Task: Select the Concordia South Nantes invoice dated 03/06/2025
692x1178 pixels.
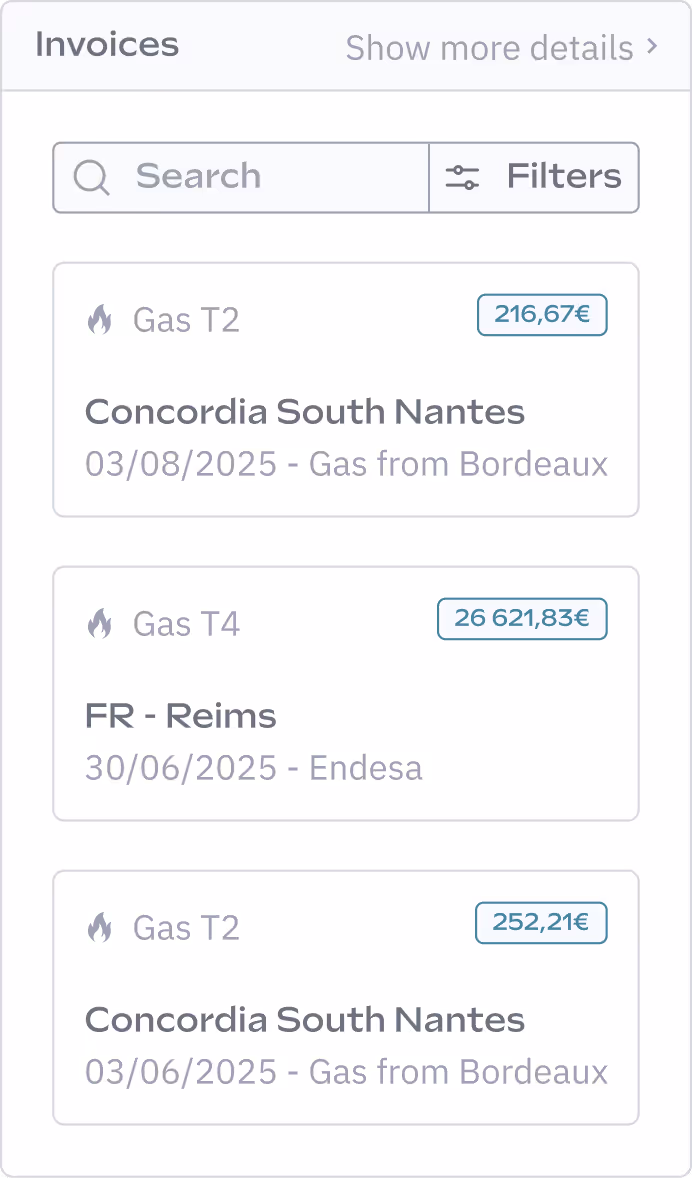Action: coord(346,998)
